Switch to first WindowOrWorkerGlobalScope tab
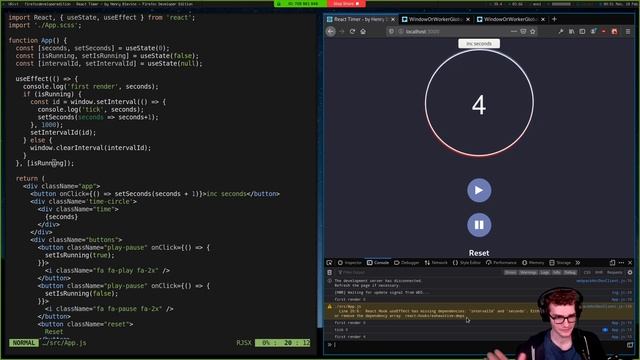Viewport: 640px width, 360px height. tap(435, 19)
